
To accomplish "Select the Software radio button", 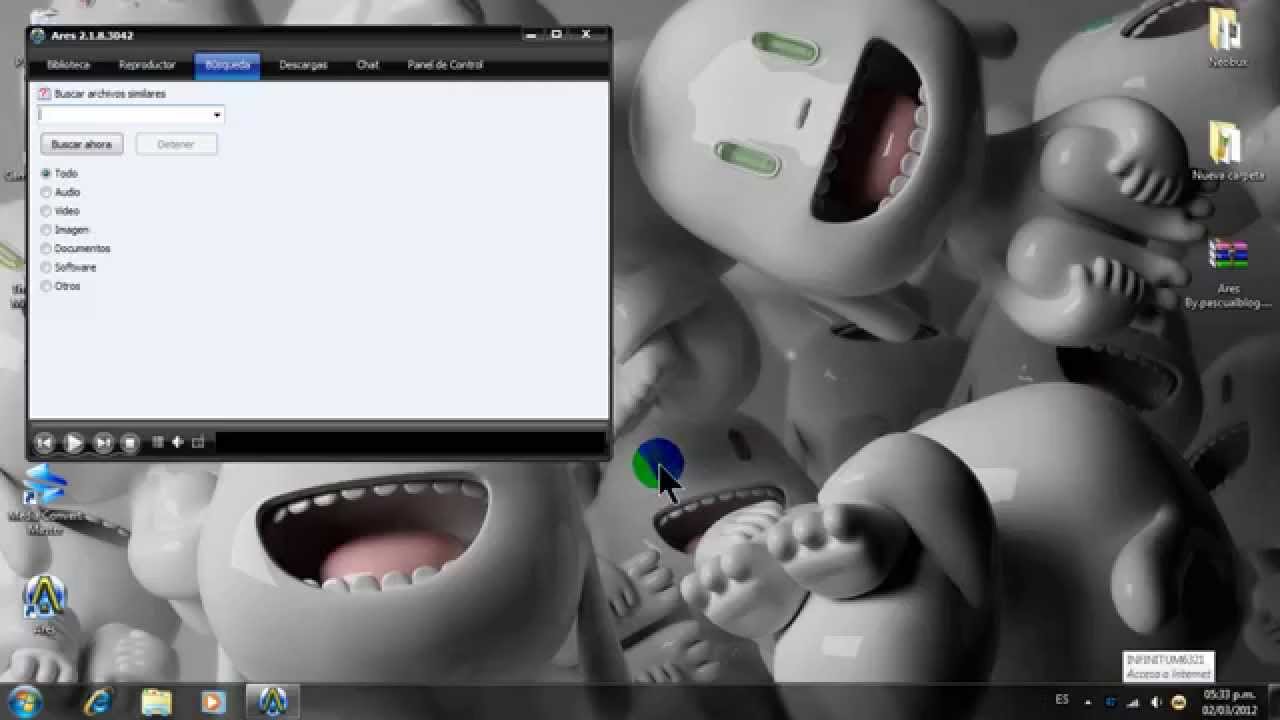I will pyautogui.click(x=46, y=267).
